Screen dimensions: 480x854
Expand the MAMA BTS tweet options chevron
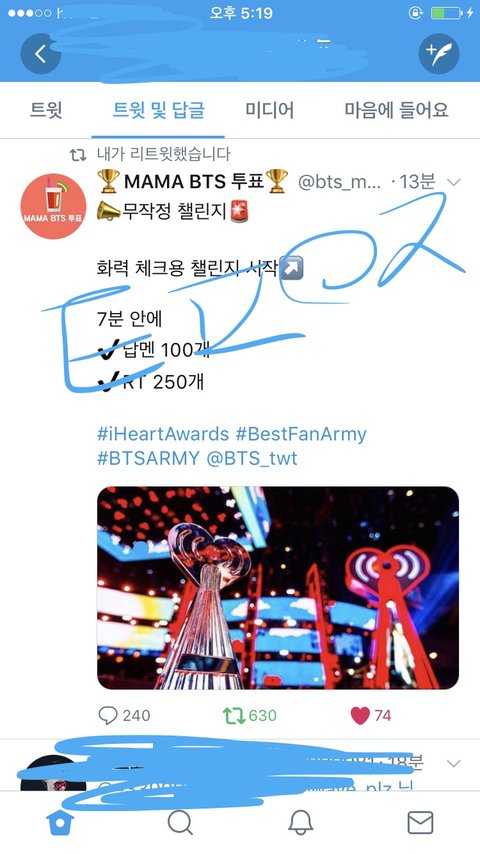point(453,182)
